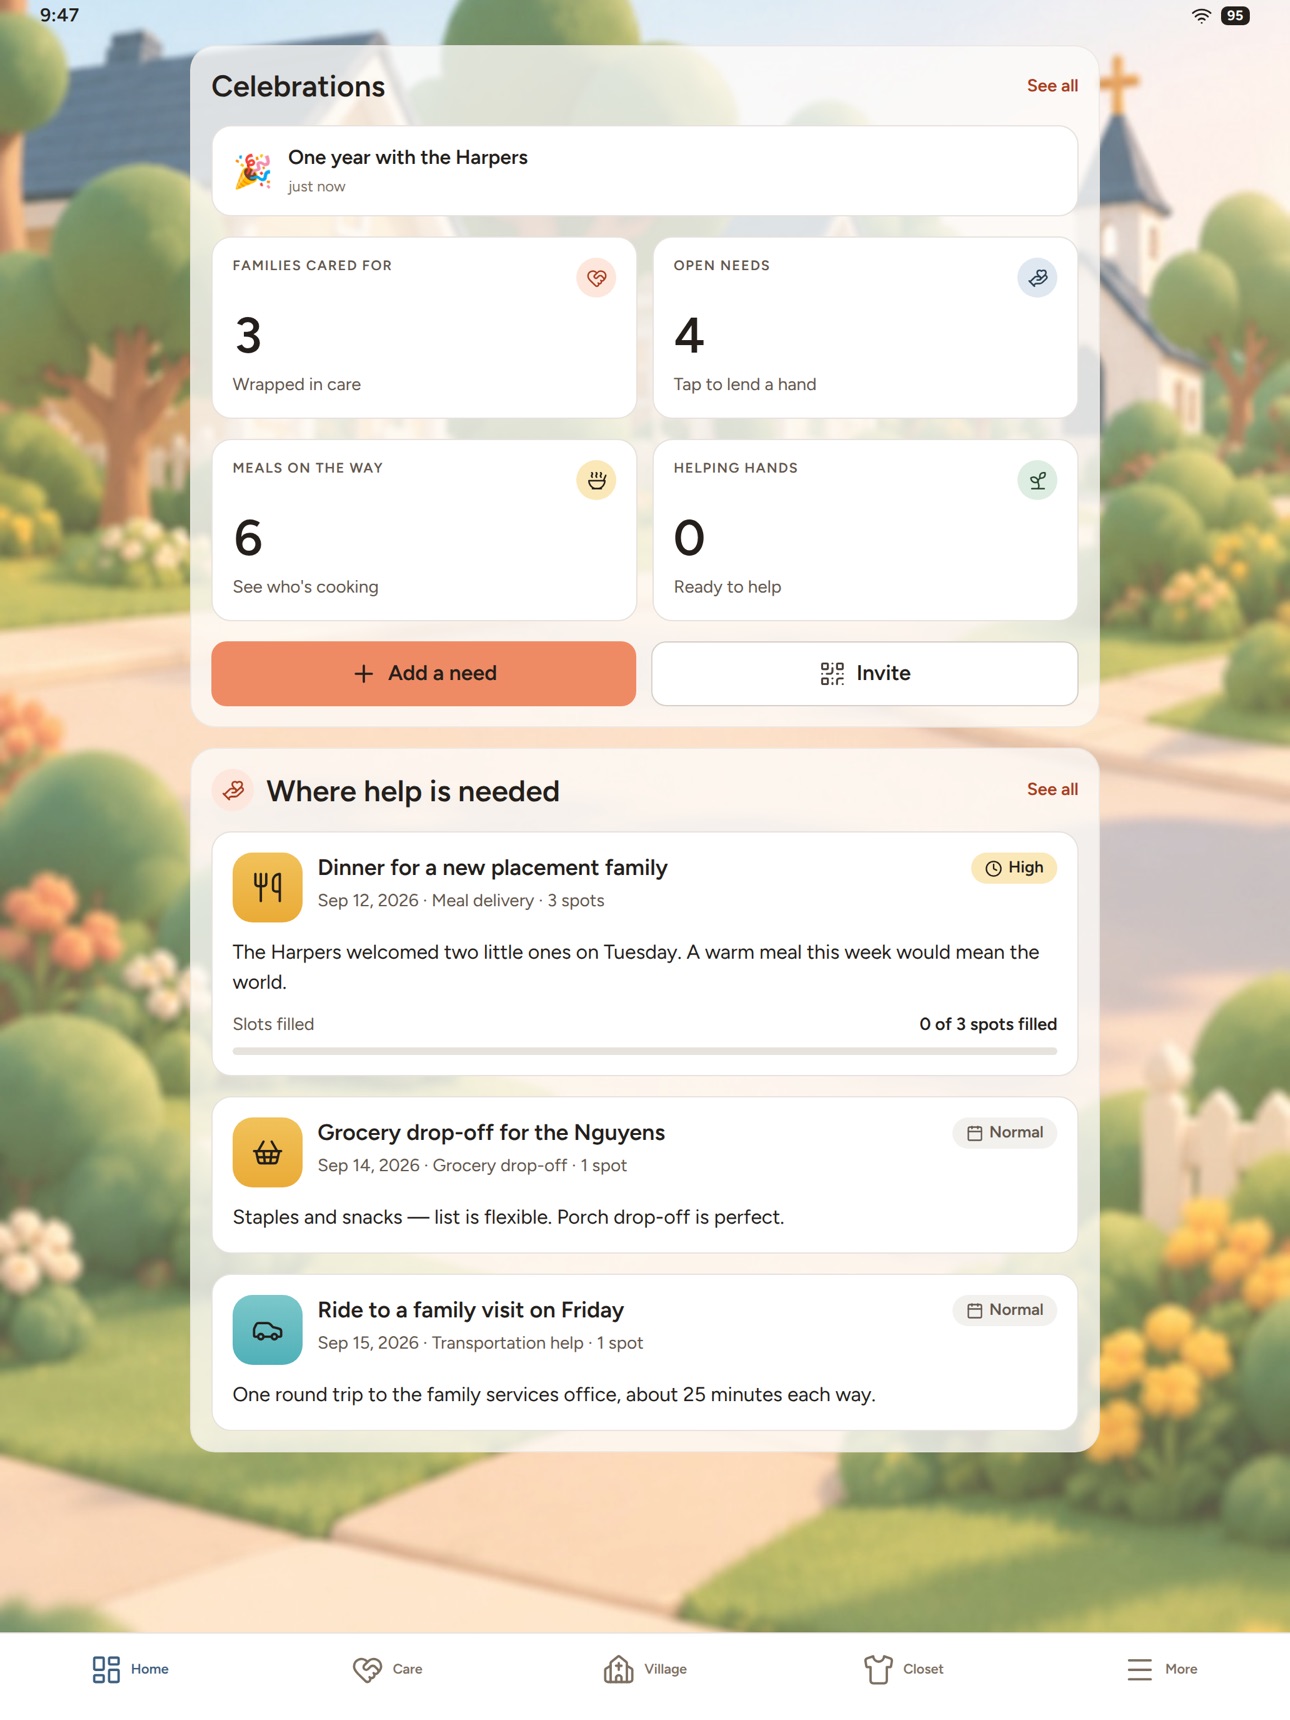Switch to the Closet tab label
This screenshot has width=1290, height=1720.
923,1669
